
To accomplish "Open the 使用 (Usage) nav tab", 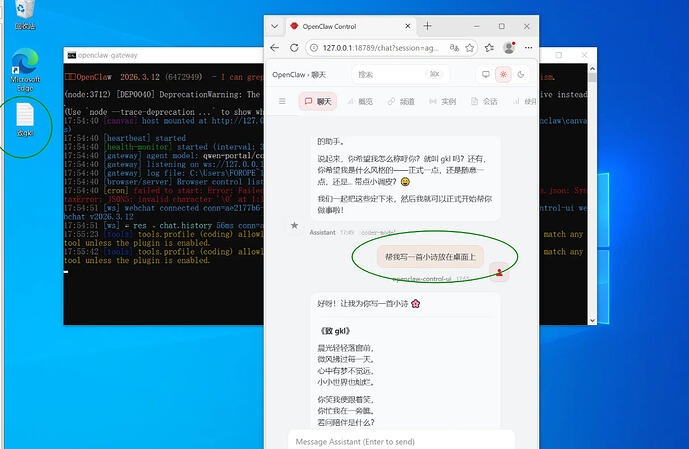I will pyautogui.click(x=525, y=101).
